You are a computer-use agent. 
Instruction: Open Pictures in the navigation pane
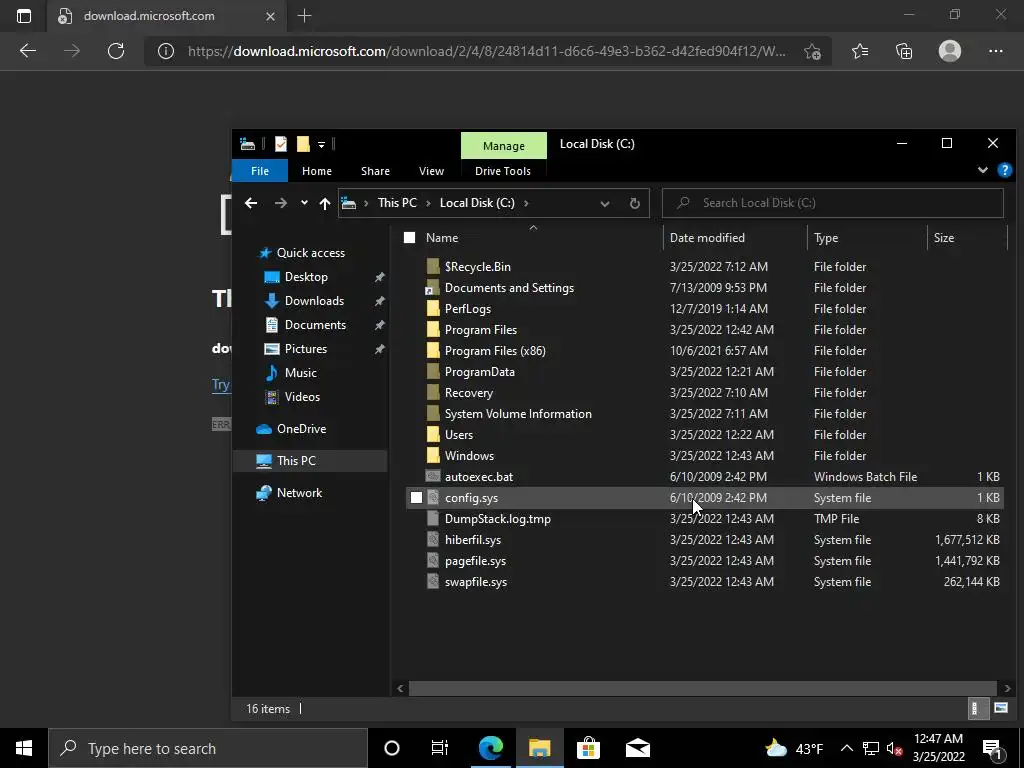pos(306,349)
